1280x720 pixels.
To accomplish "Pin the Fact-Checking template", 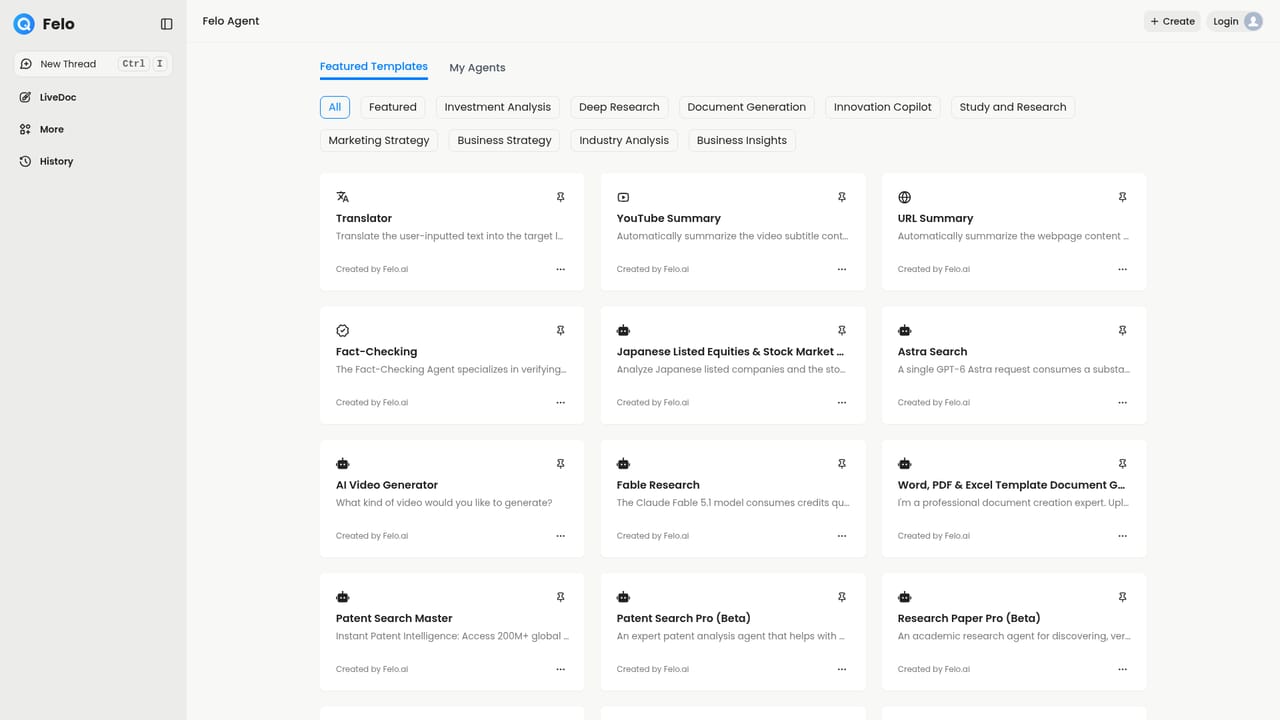I will (x=561, y=330).
